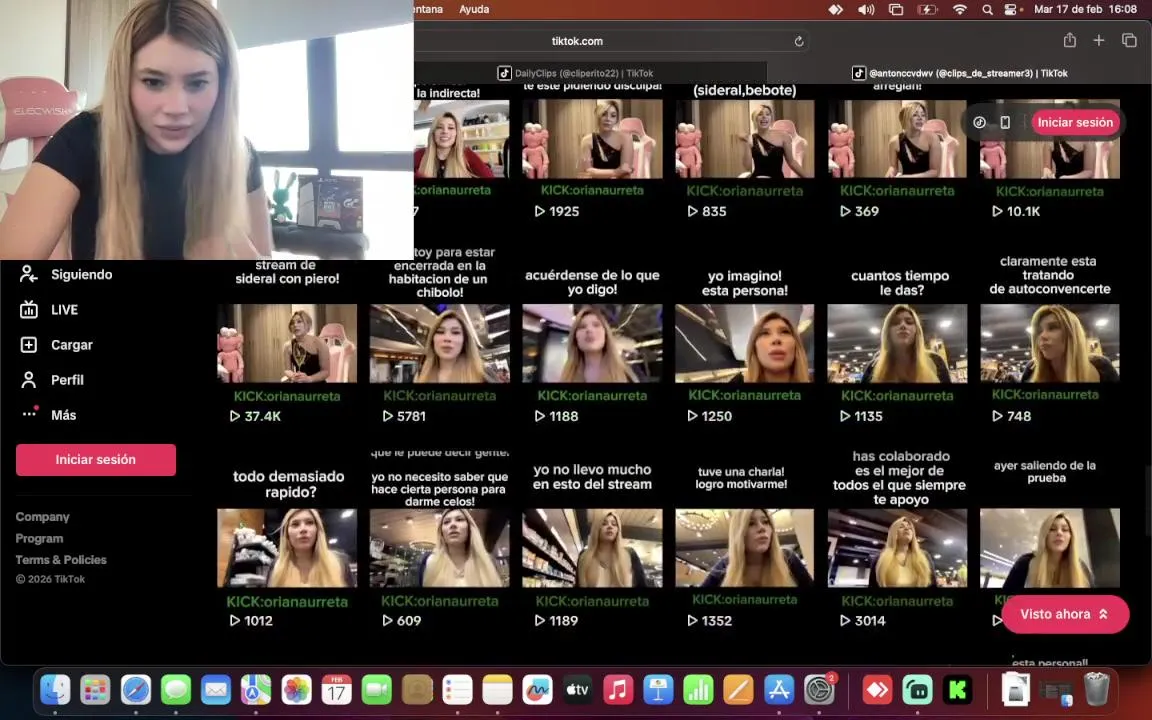This screenshot has height=720, width=1152.
Task: Click the get-app phone icon
Action: 1005,122
